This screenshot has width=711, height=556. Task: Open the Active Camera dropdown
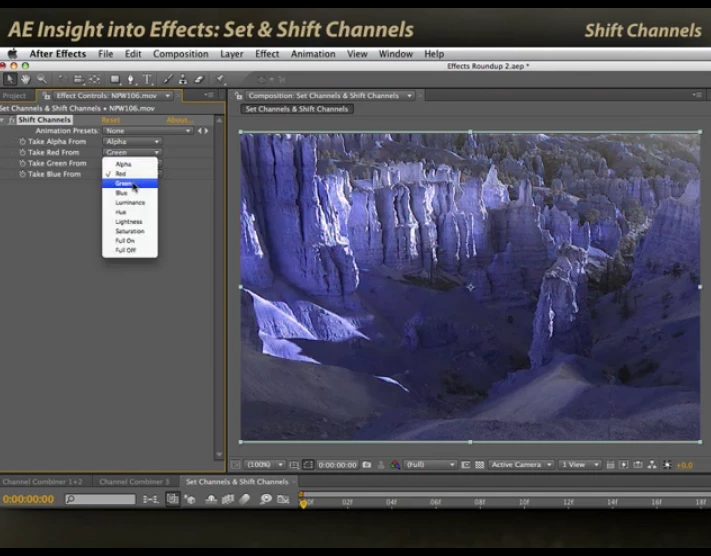point(521,465)
